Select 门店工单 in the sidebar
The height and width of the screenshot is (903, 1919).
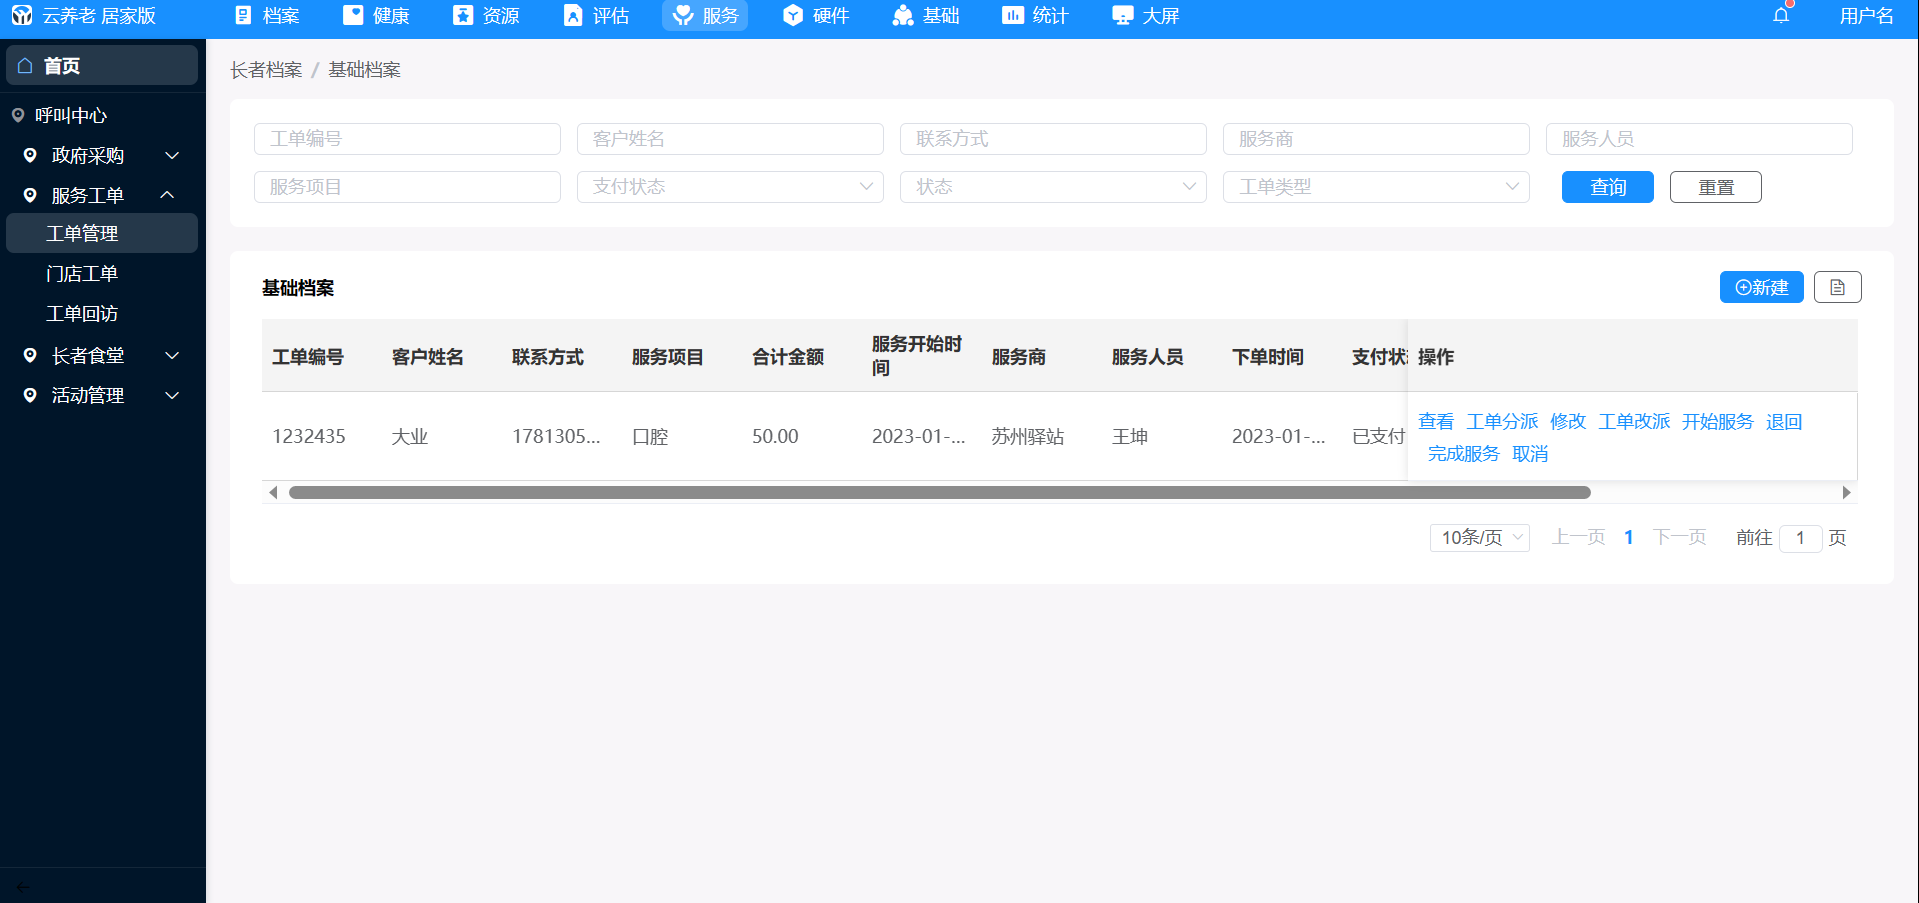(x=82, y=274)
